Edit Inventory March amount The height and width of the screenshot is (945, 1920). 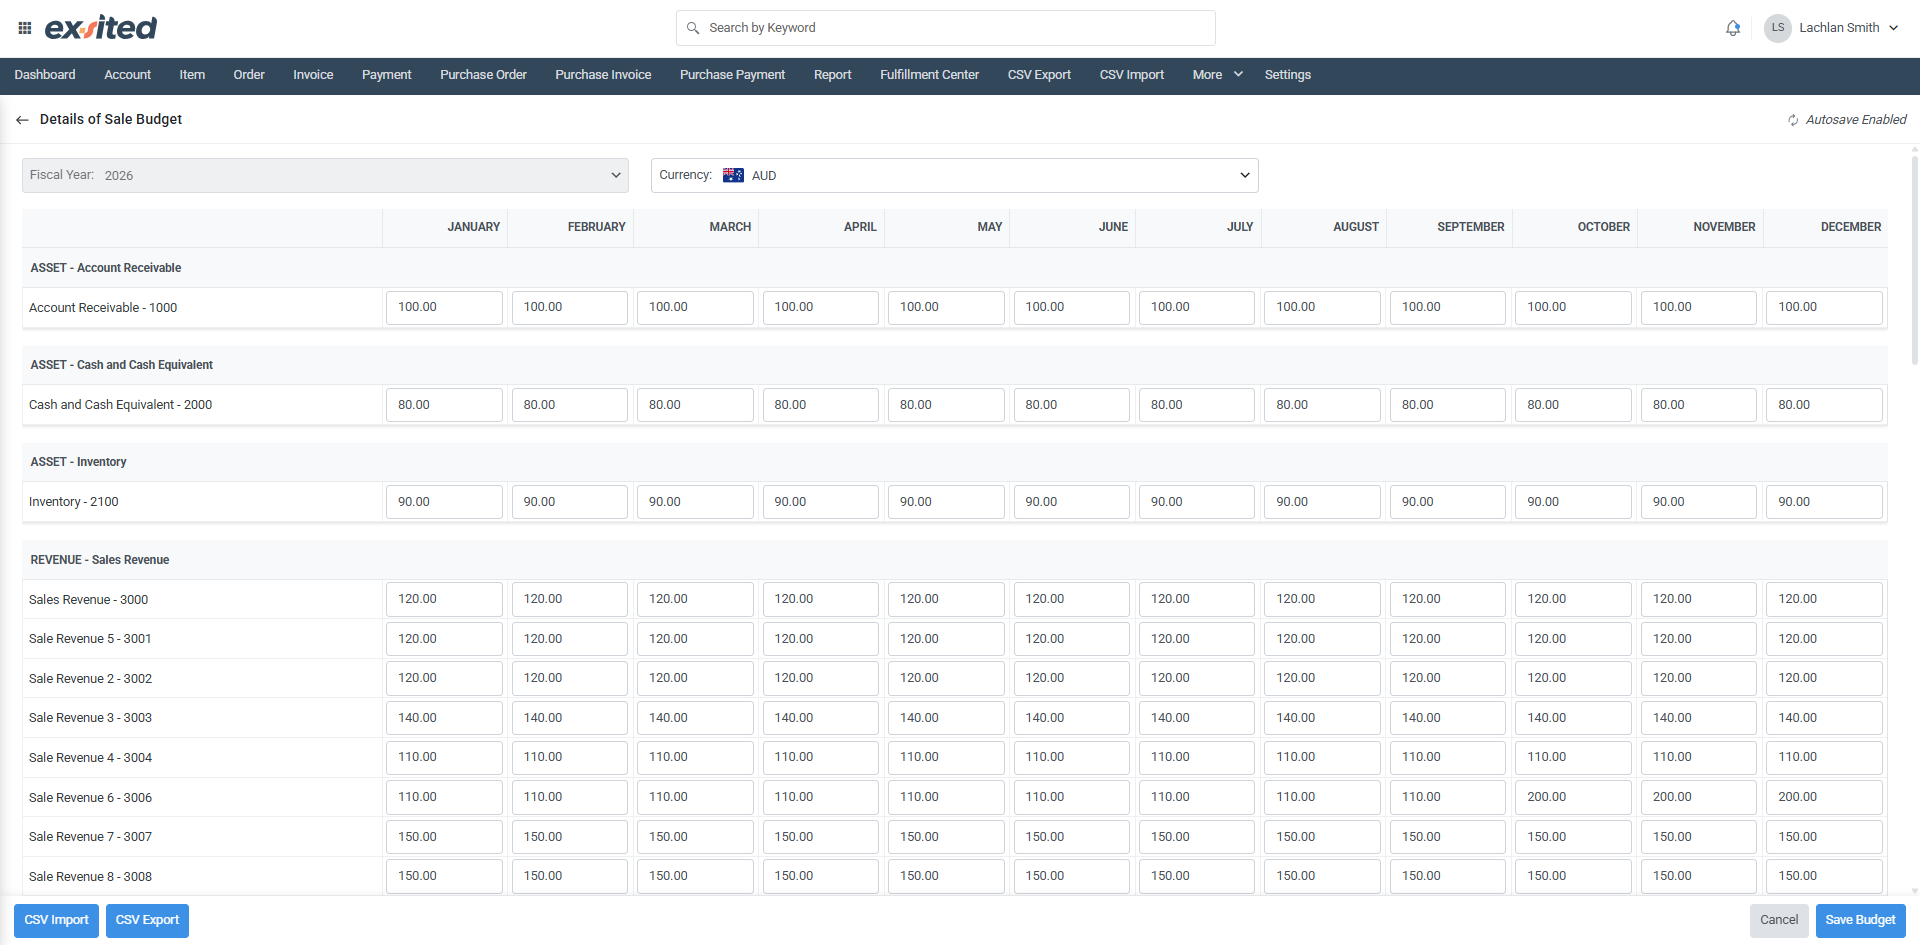click(x=695, y=502)
